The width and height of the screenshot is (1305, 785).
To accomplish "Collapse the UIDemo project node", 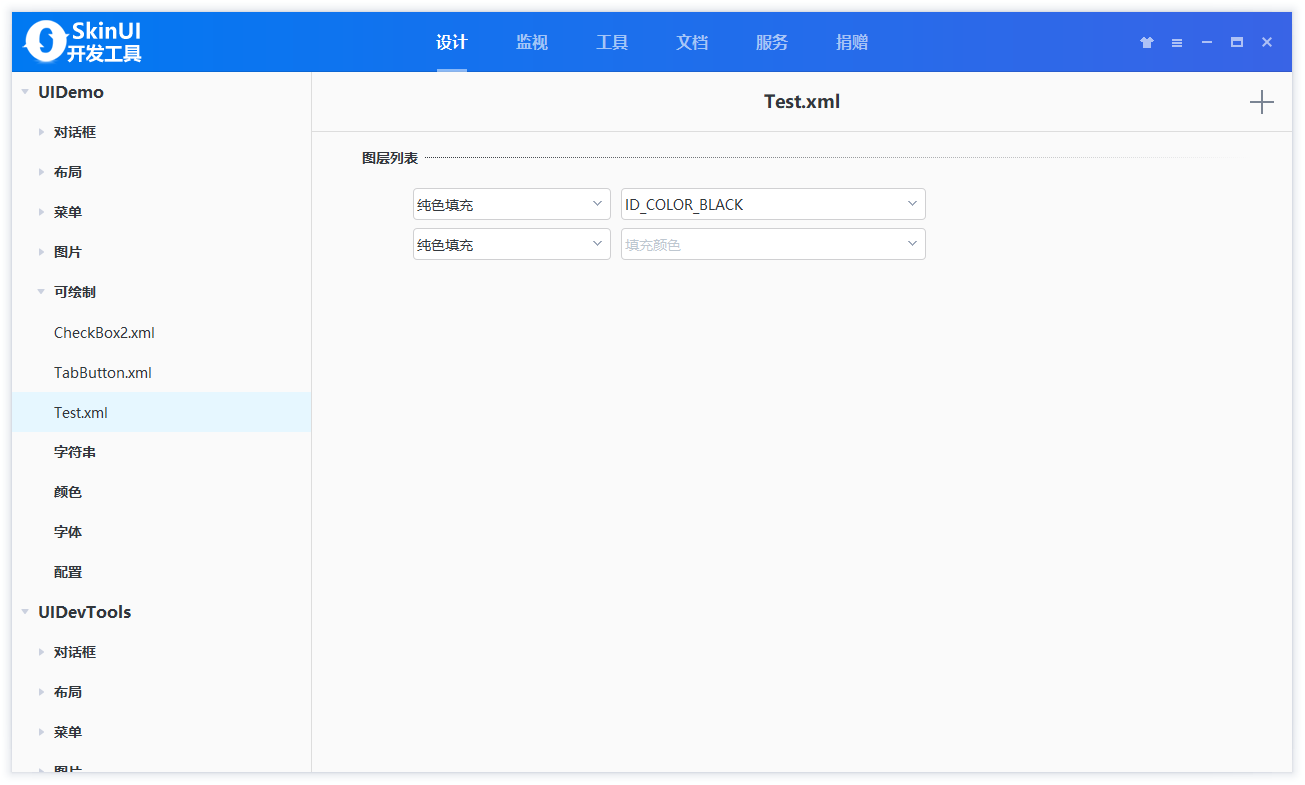I will [25, 92].
